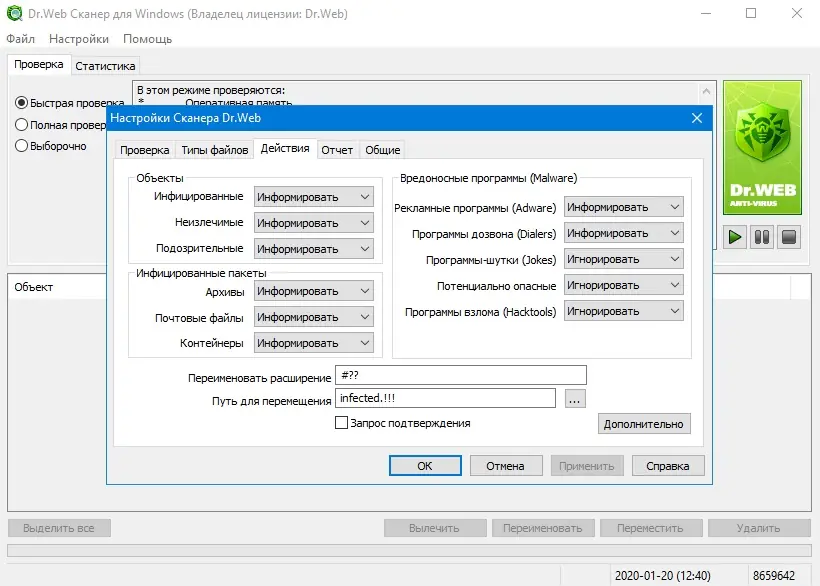Click the Отмена button

coord(506,466)
